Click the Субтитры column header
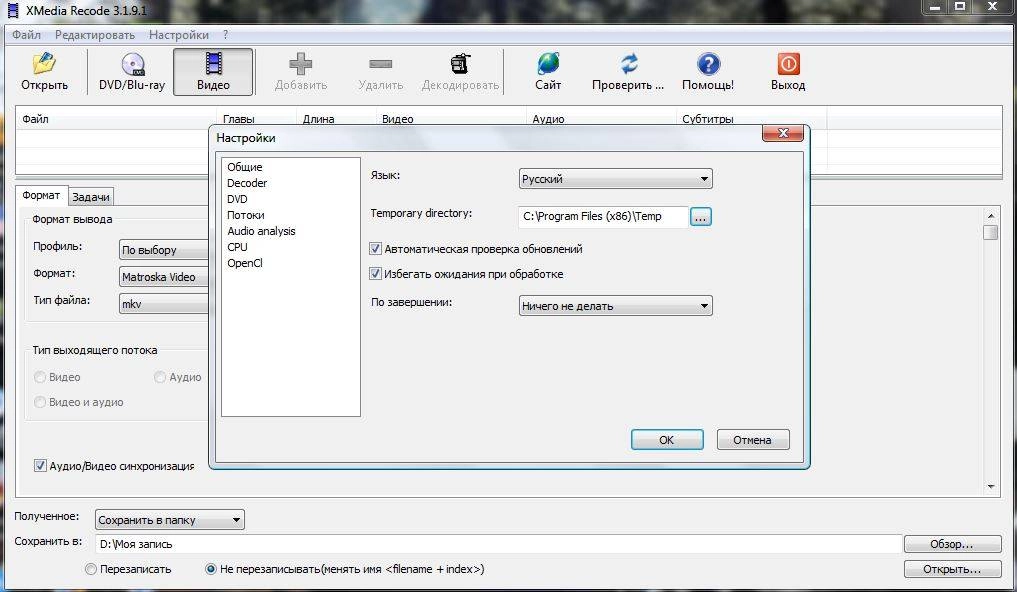Image resolution: width=1017 pixels, height=592 pixels. (750, 119)
